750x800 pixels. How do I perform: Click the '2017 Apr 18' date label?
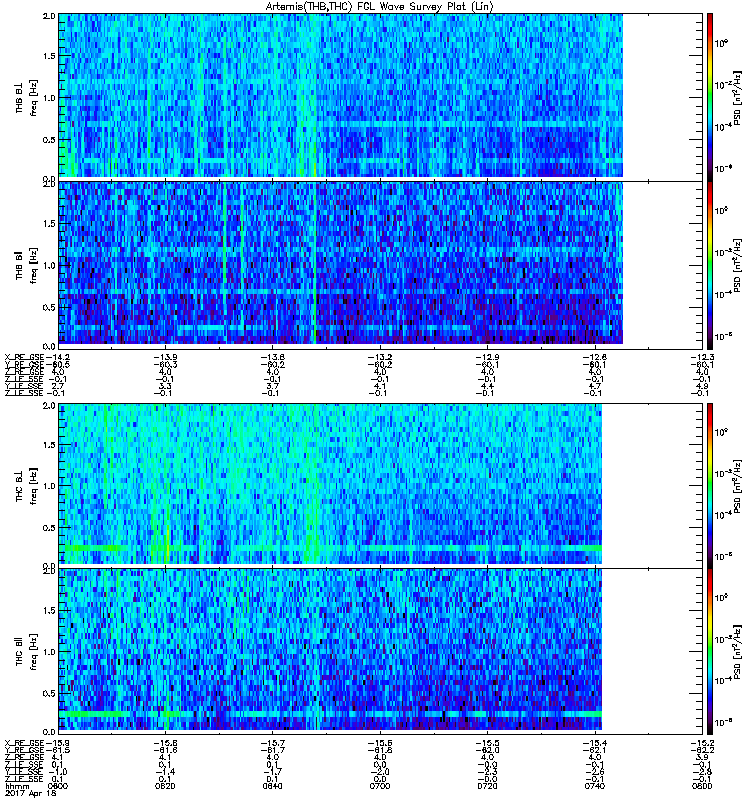pyautogui.click(x=29, y=793)
